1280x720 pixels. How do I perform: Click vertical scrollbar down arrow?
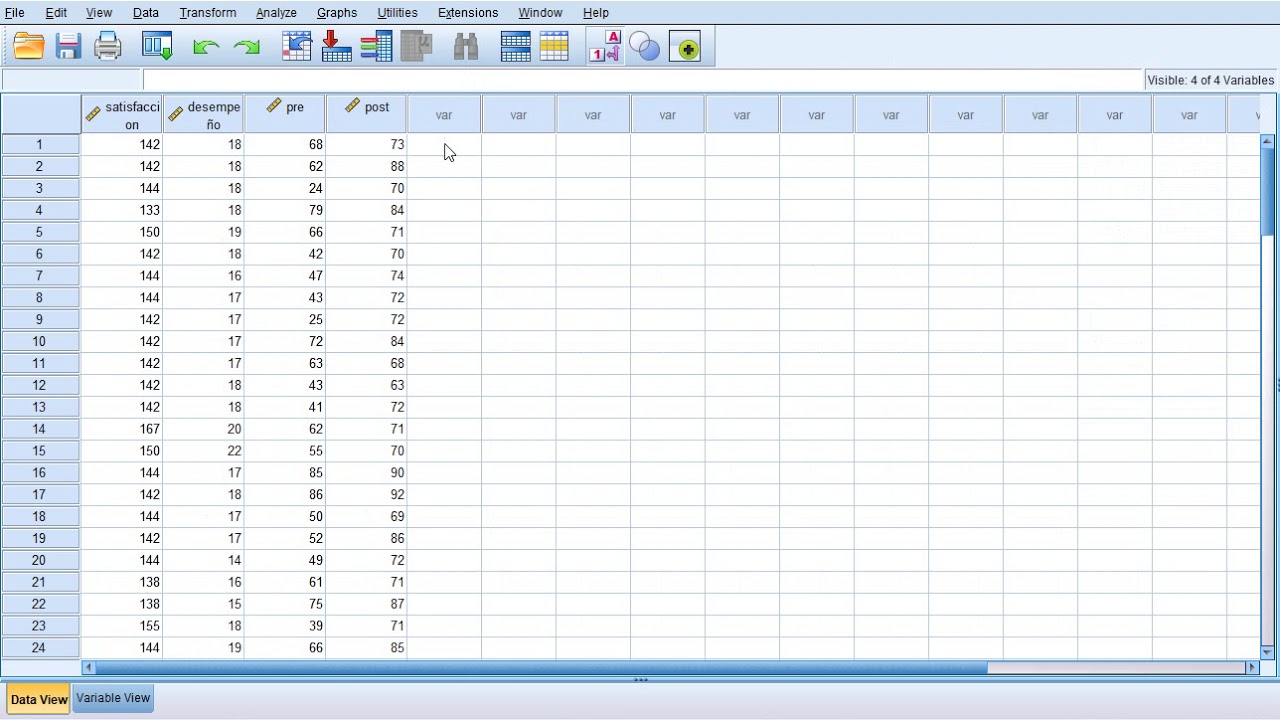1268,652
